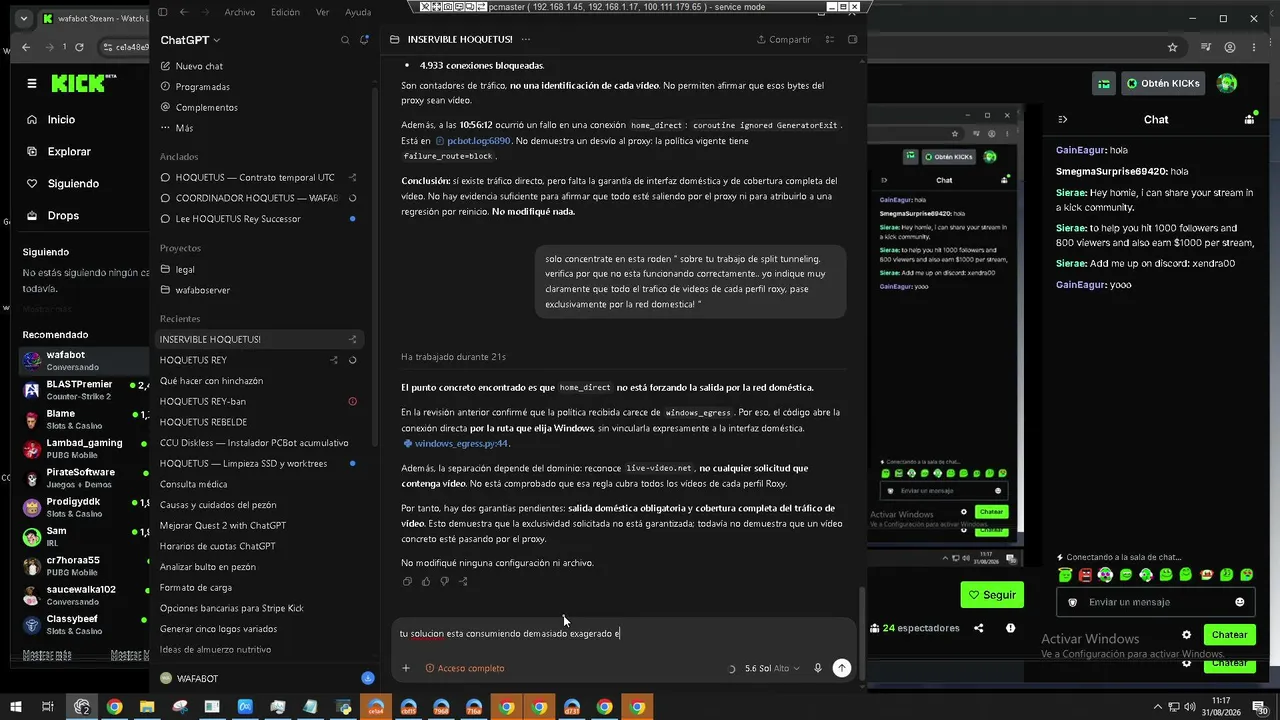Bookmark the page with the star icon
This screenshot has height=720, width=1280.
(1174, 47)
